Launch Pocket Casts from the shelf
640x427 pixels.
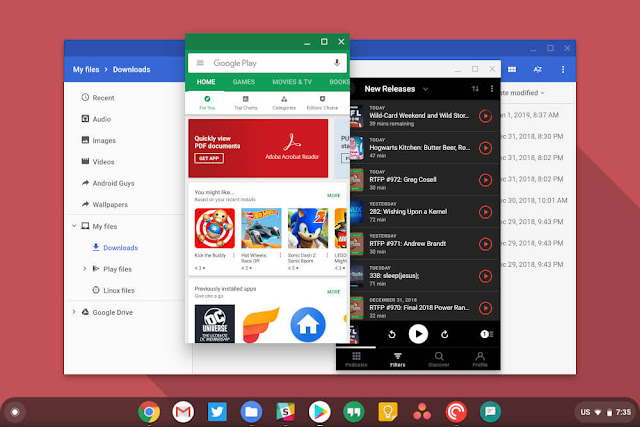456,411
